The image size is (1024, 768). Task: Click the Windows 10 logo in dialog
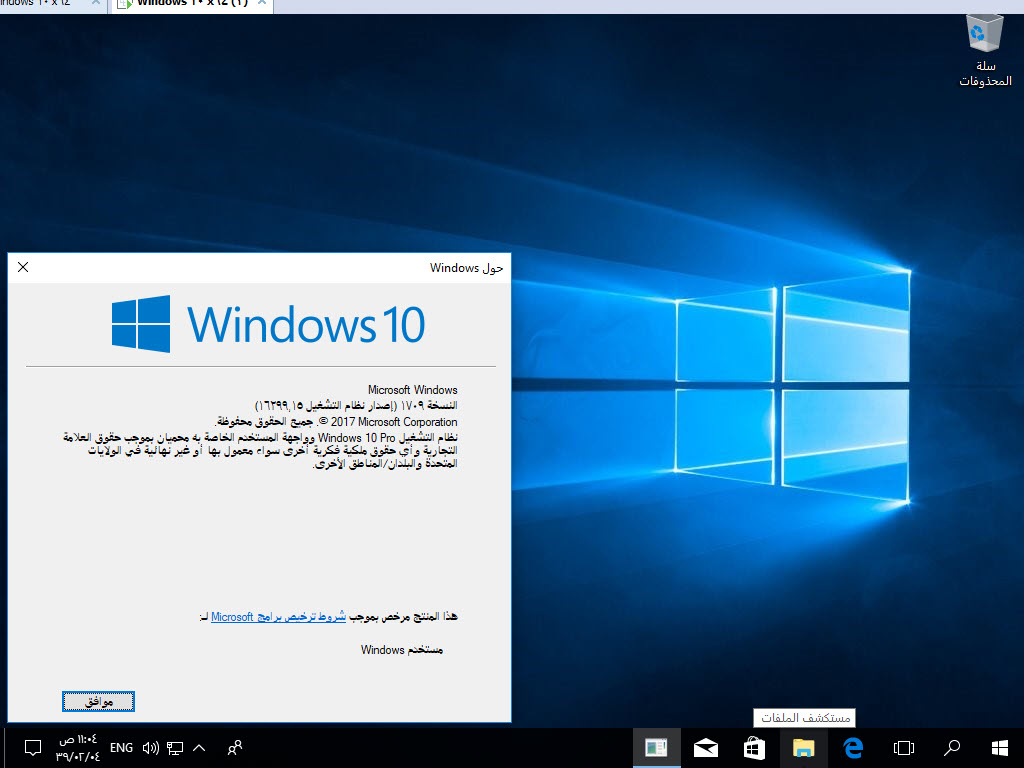[x=268, y=324]
